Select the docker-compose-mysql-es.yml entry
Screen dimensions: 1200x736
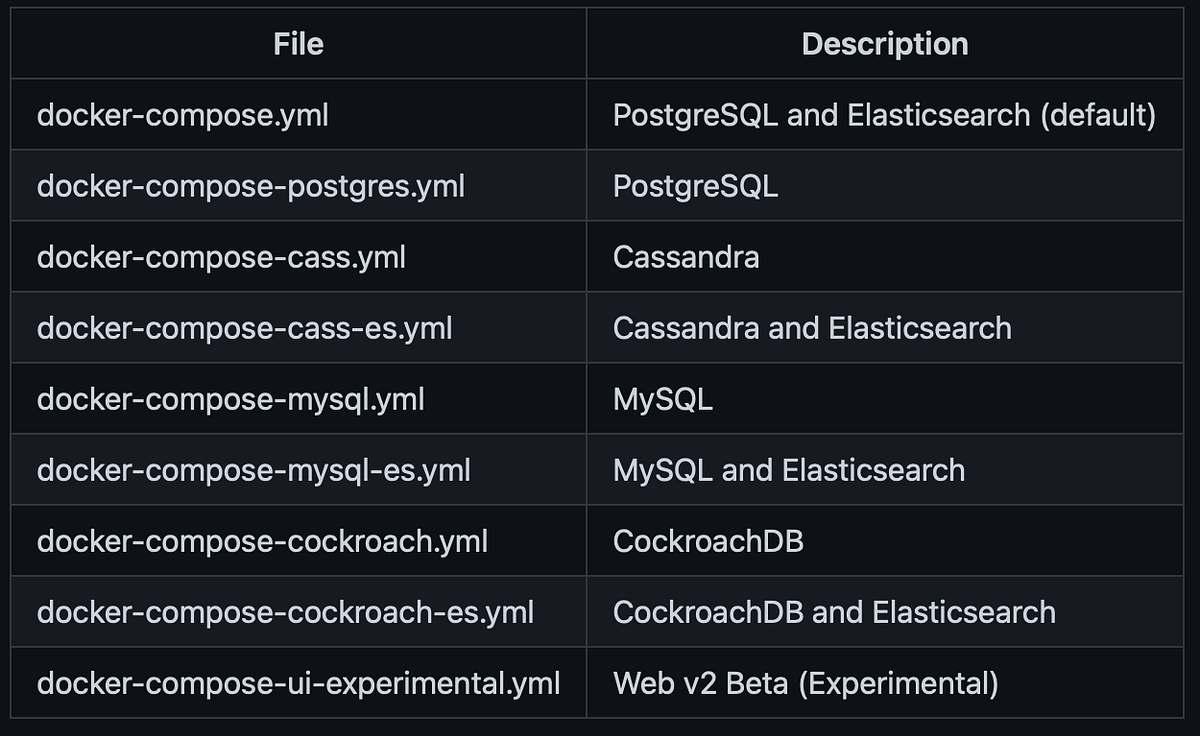254,471
